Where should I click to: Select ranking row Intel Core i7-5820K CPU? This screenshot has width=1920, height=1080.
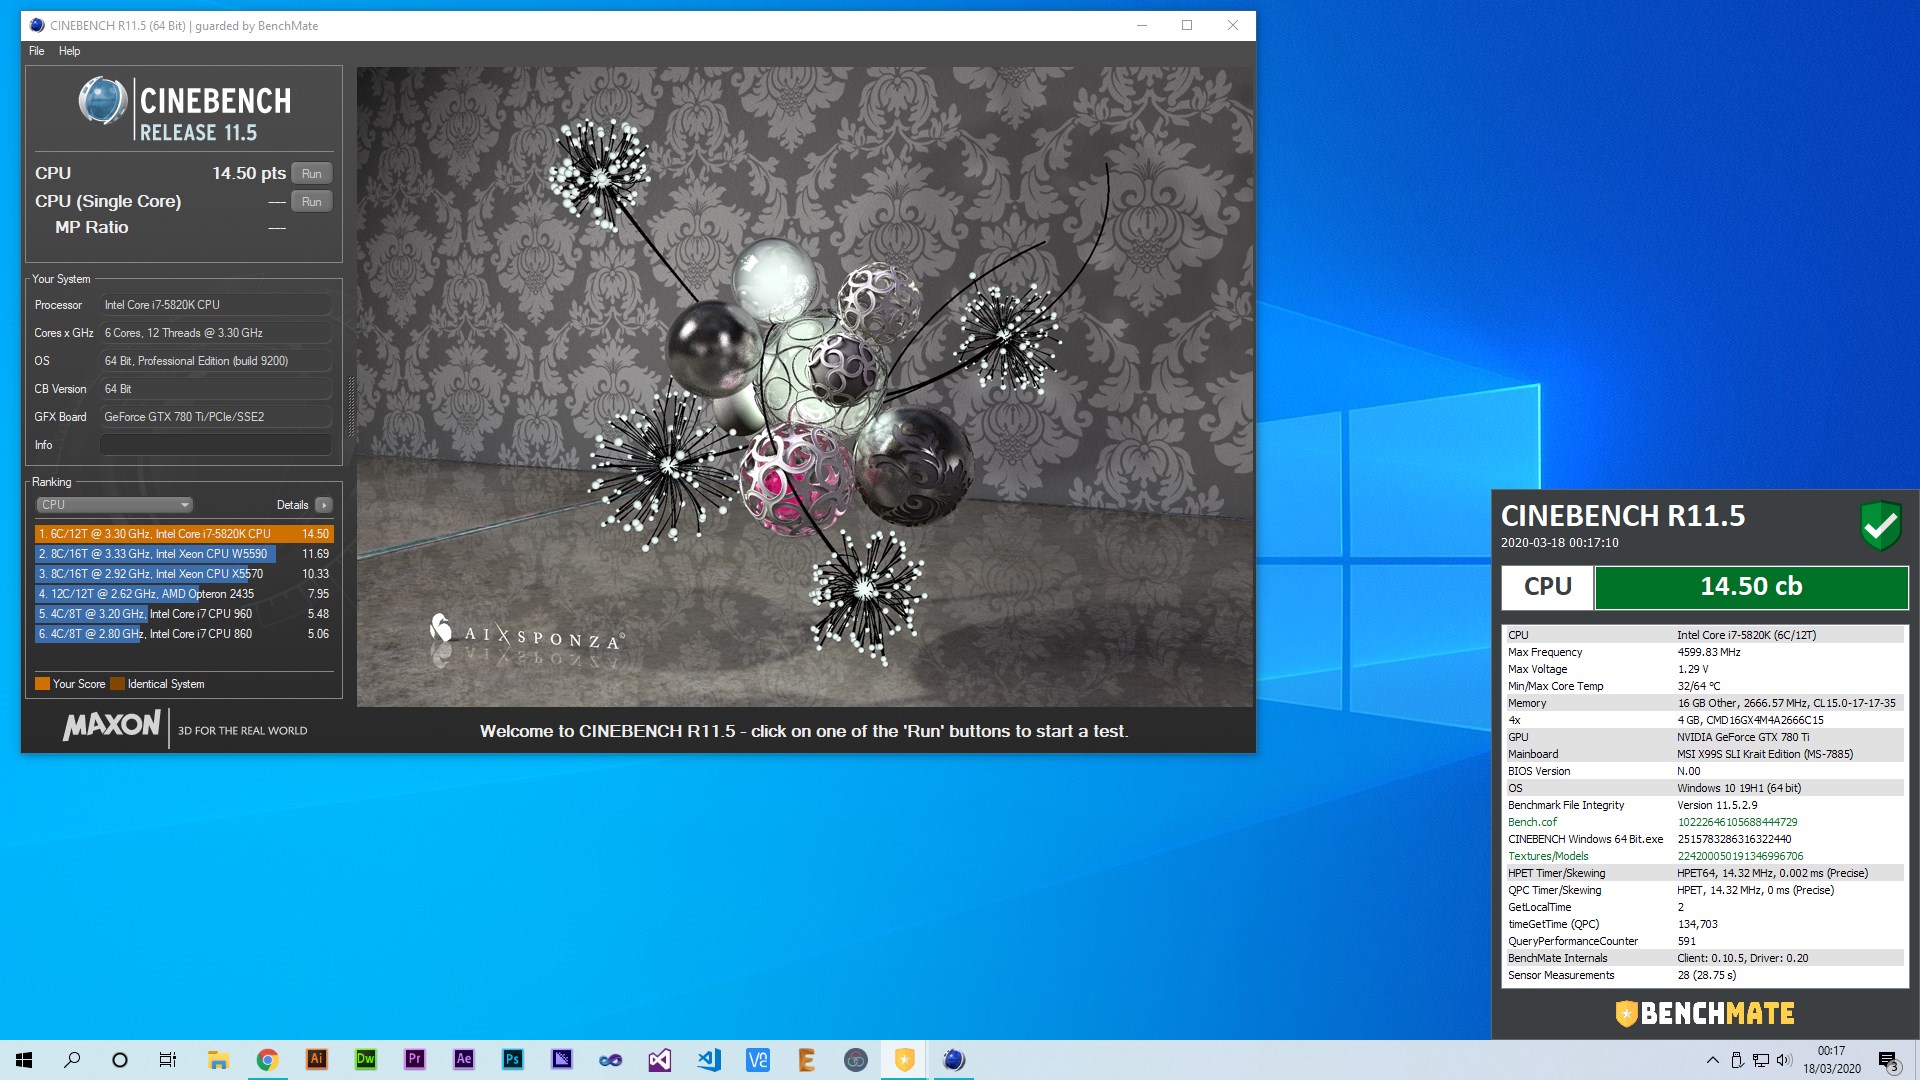pos(184,534)
